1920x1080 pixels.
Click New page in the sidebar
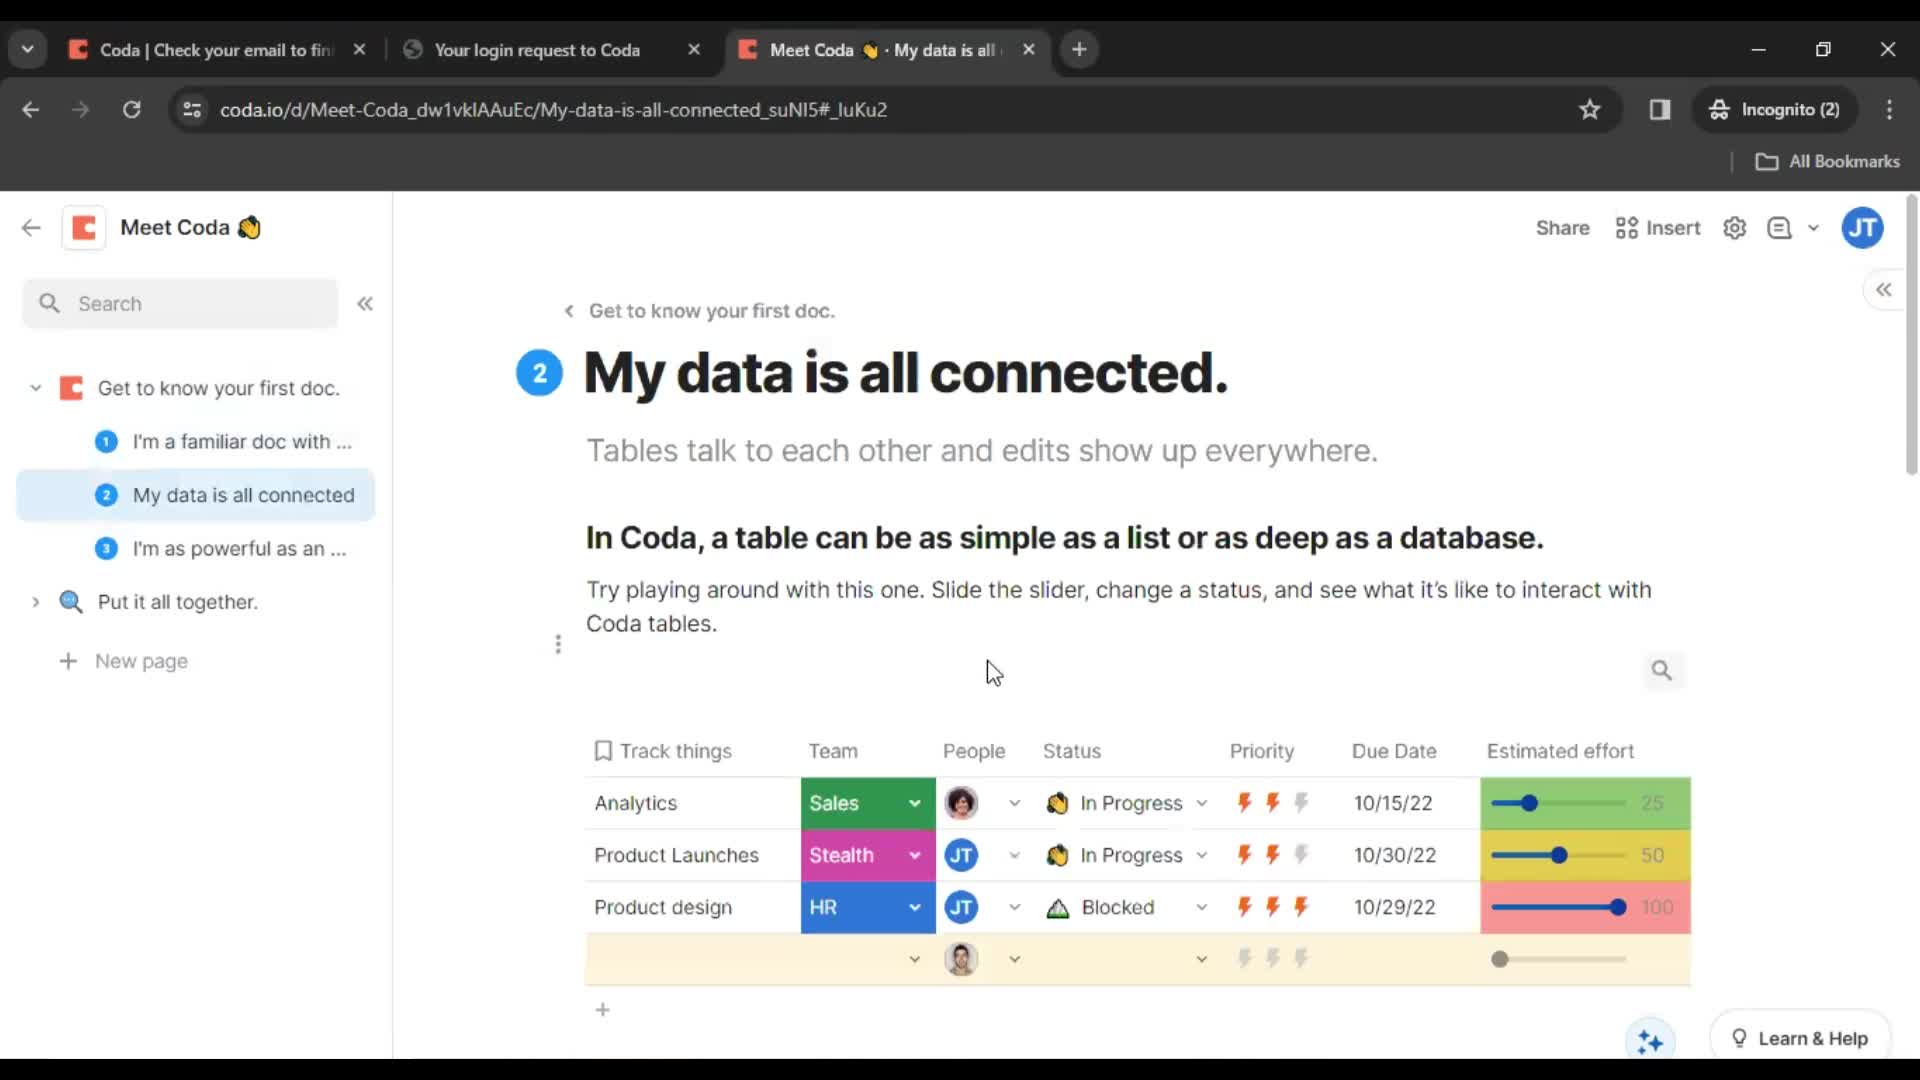click(140, 661)
